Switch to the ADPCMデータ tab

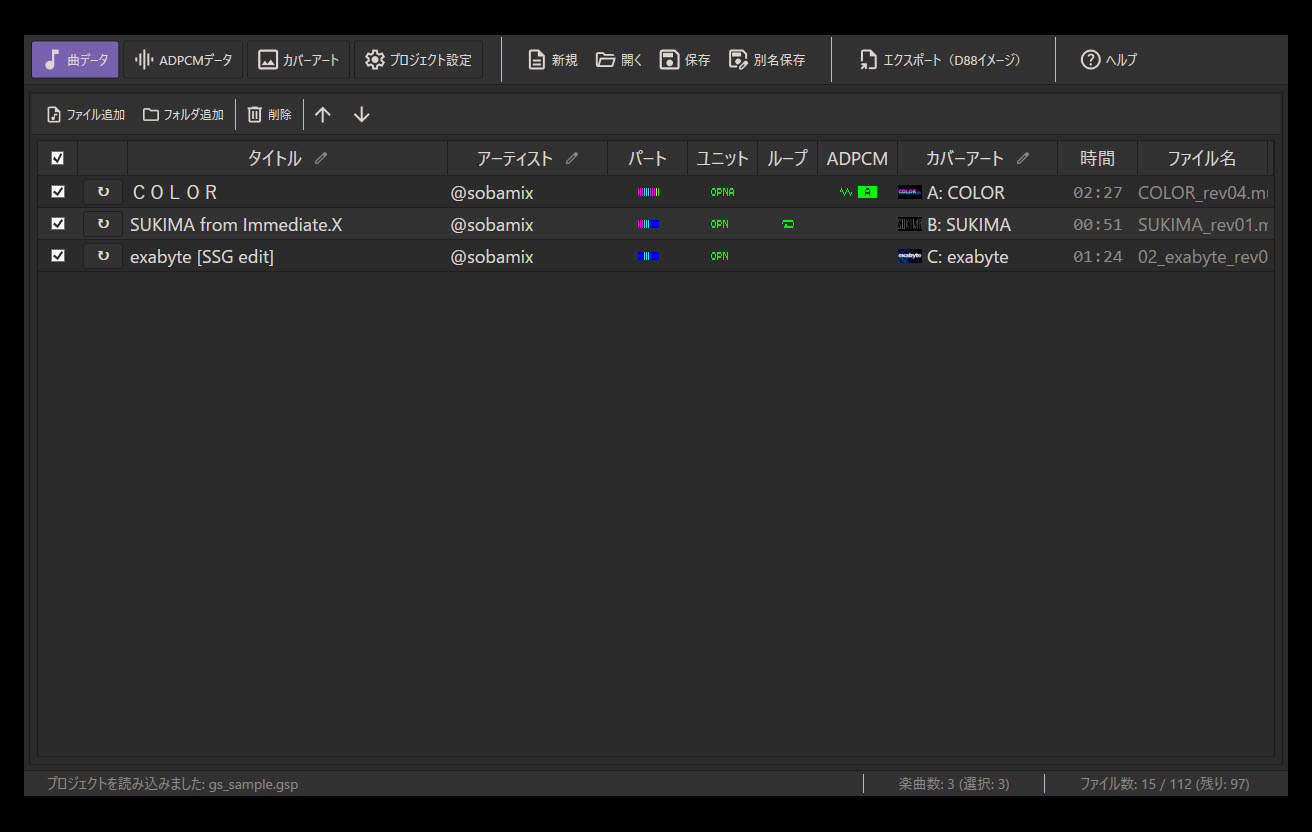pos(184,60)
